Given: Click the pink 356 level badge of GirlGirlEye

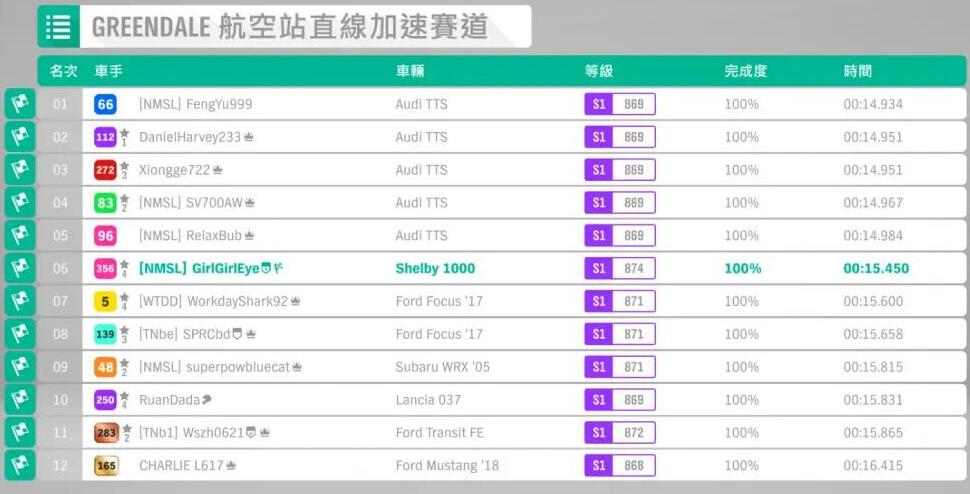Looking at the screenshot, I should point(105,268).
